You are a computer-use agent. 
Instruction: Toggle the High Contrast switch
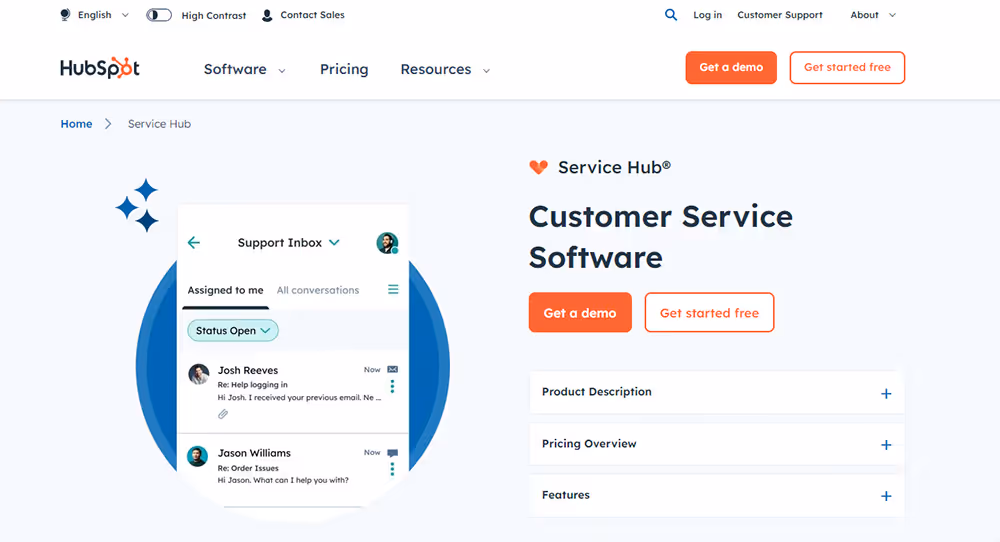[159, 15]
